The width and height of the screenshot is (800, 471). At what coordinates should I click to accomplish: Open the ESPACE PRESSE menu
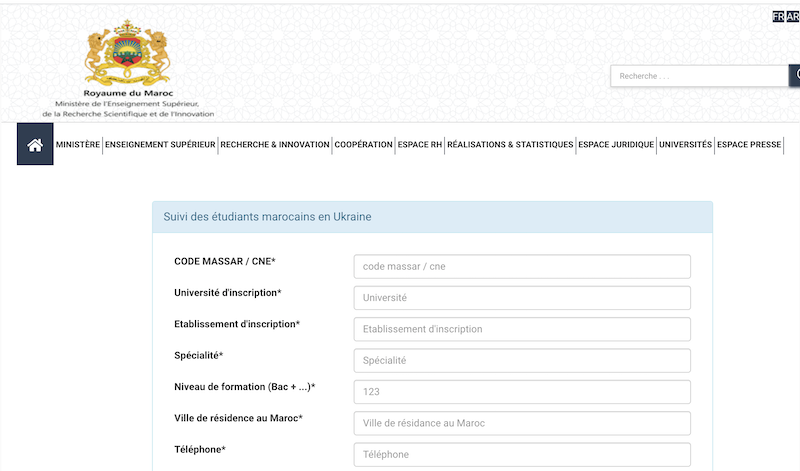pos(749,145)
